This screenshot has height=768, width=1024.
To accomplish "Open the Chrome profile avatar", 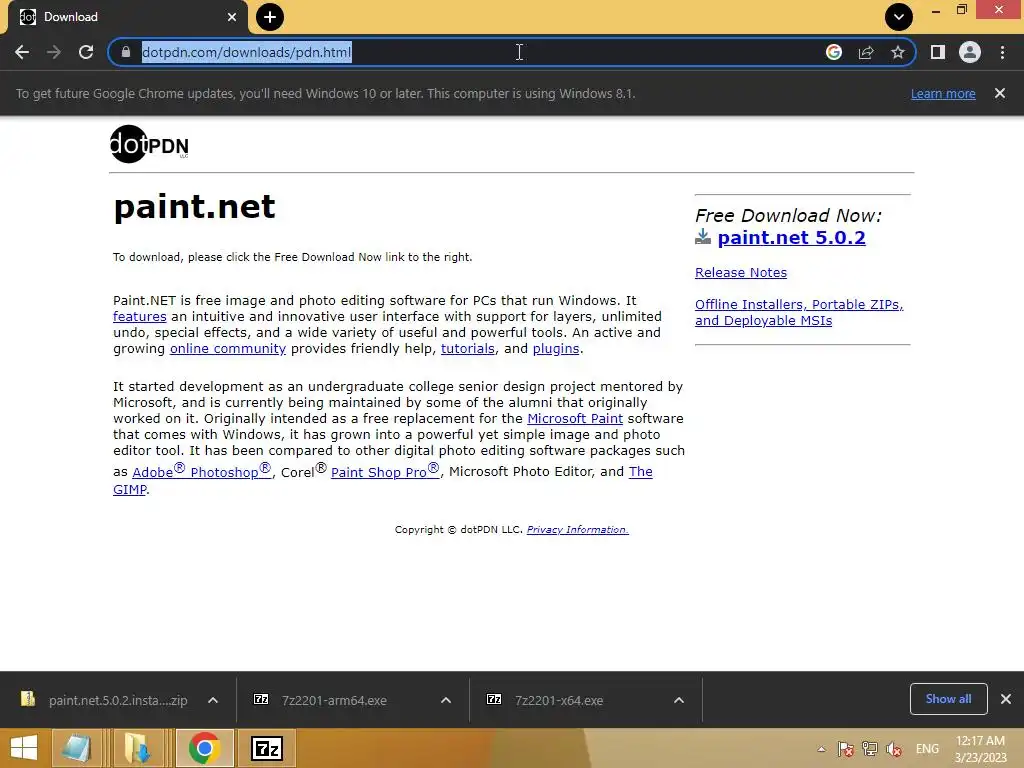I will tap(970, 52).
